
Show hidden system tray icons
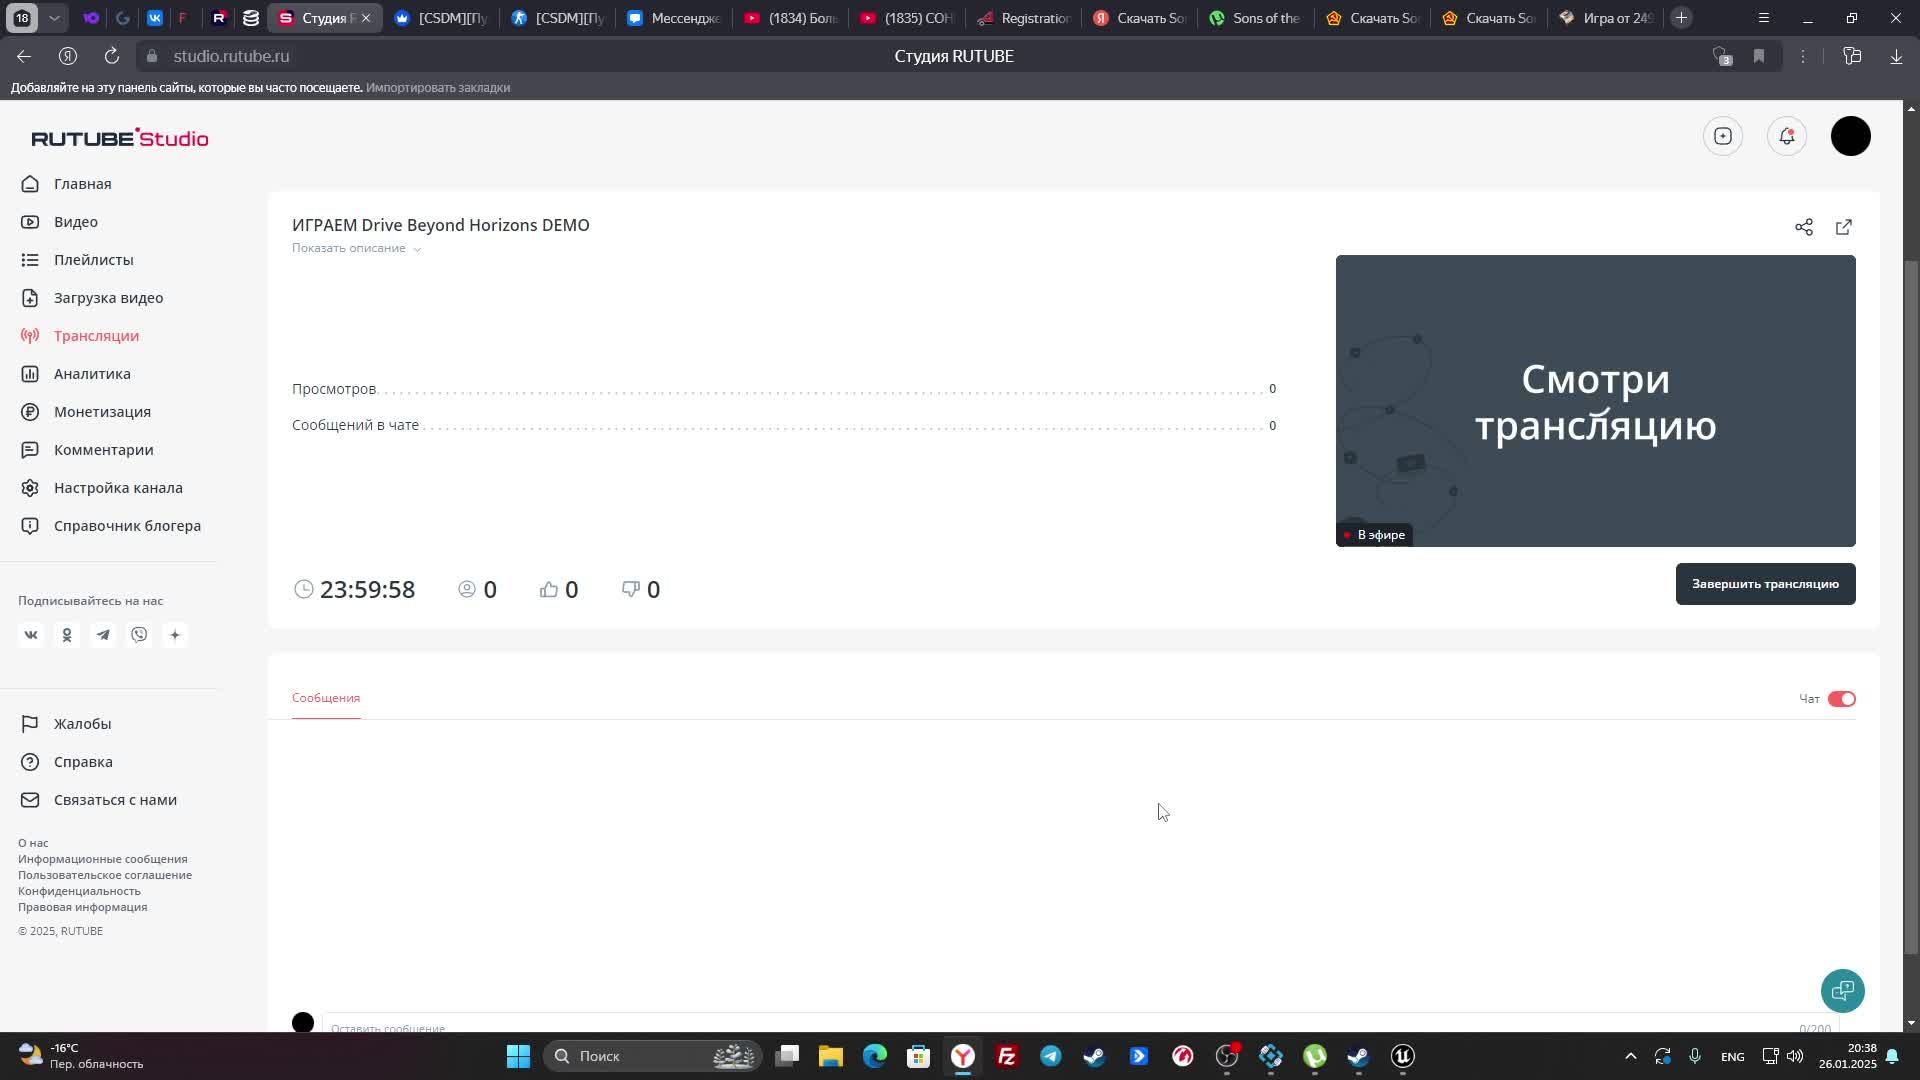pyautogui.click(x=1630, y=1056)
